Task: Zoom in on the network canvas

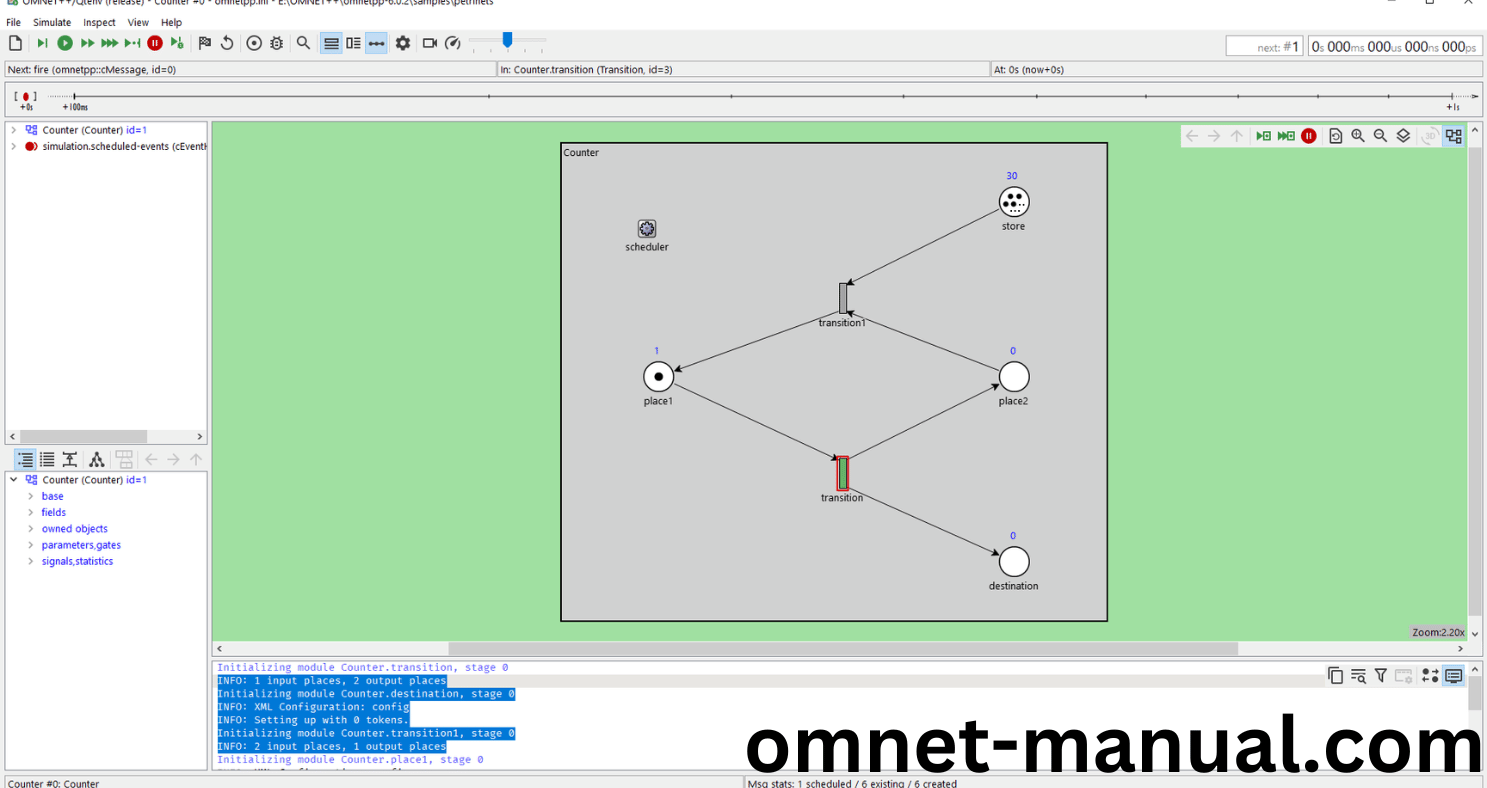Action: pyautogui.click(x=1358, y=136)
